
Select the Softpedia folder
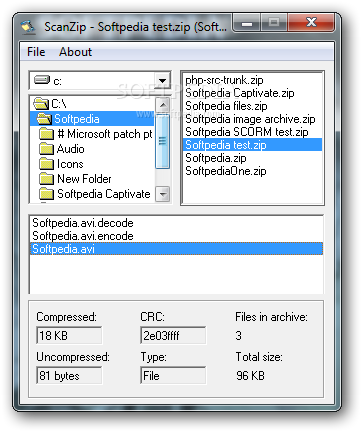tap(92, 119)
